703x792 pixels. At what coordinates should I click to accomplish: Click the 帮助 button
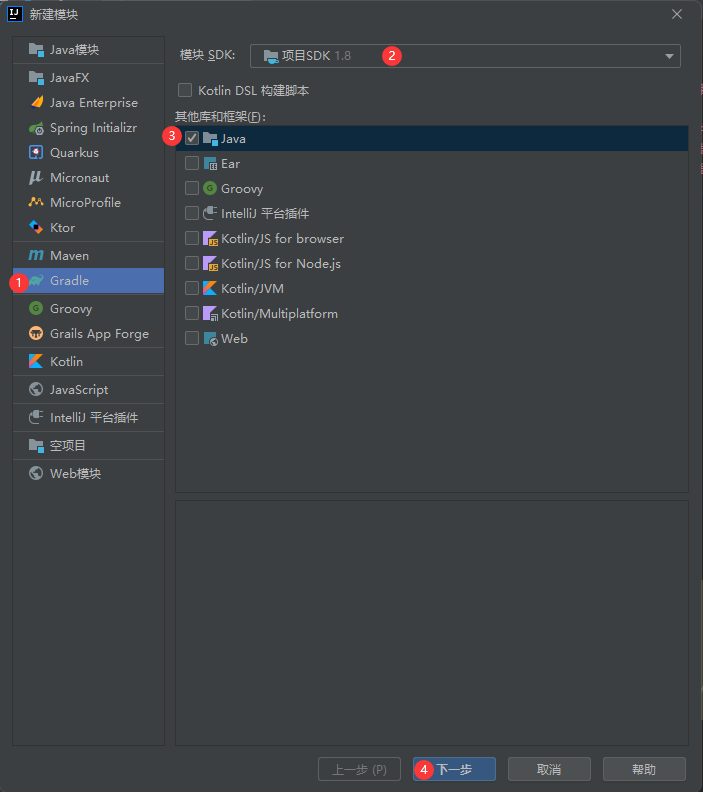coord(644,769)
